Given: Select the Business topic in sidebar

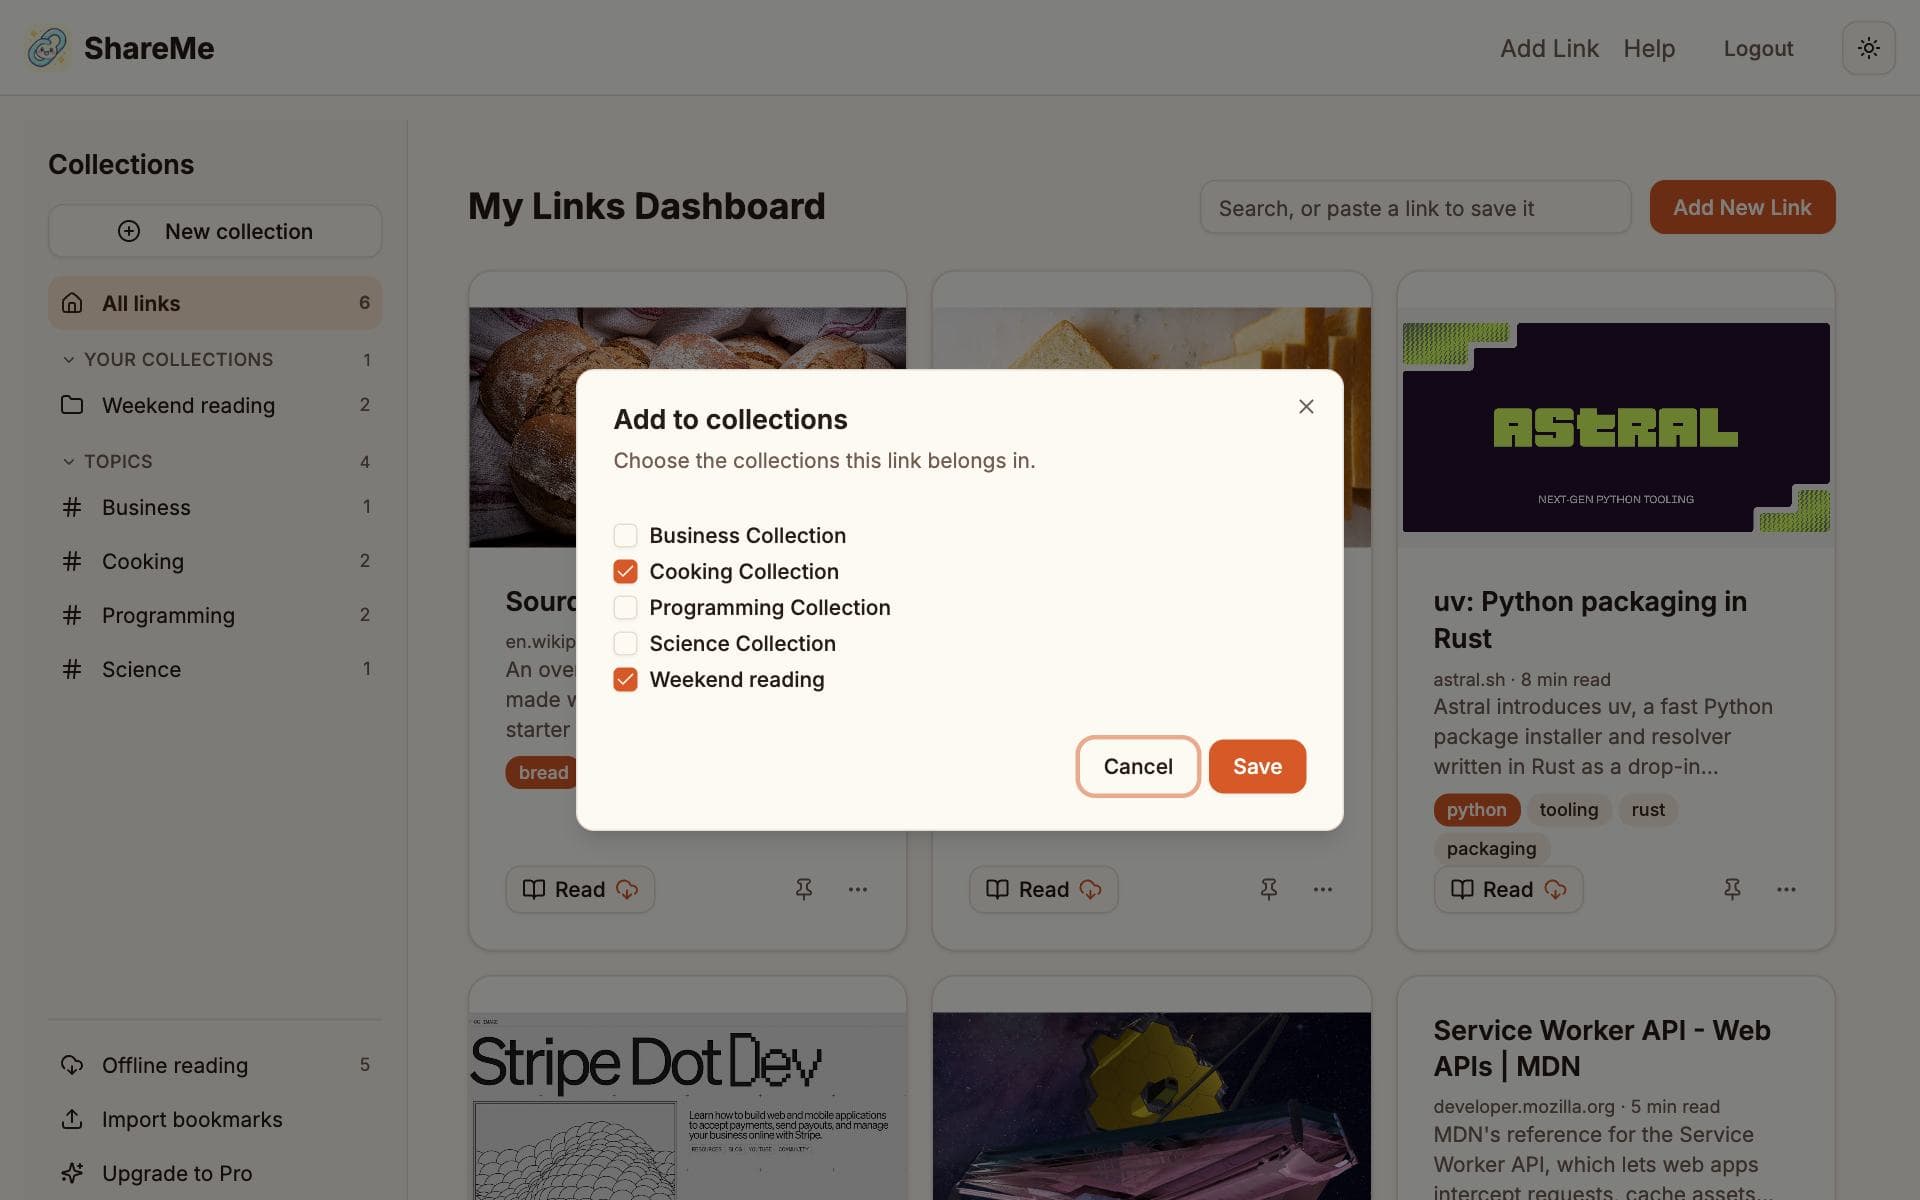Looking at the screenshot, I should [215, 507].
